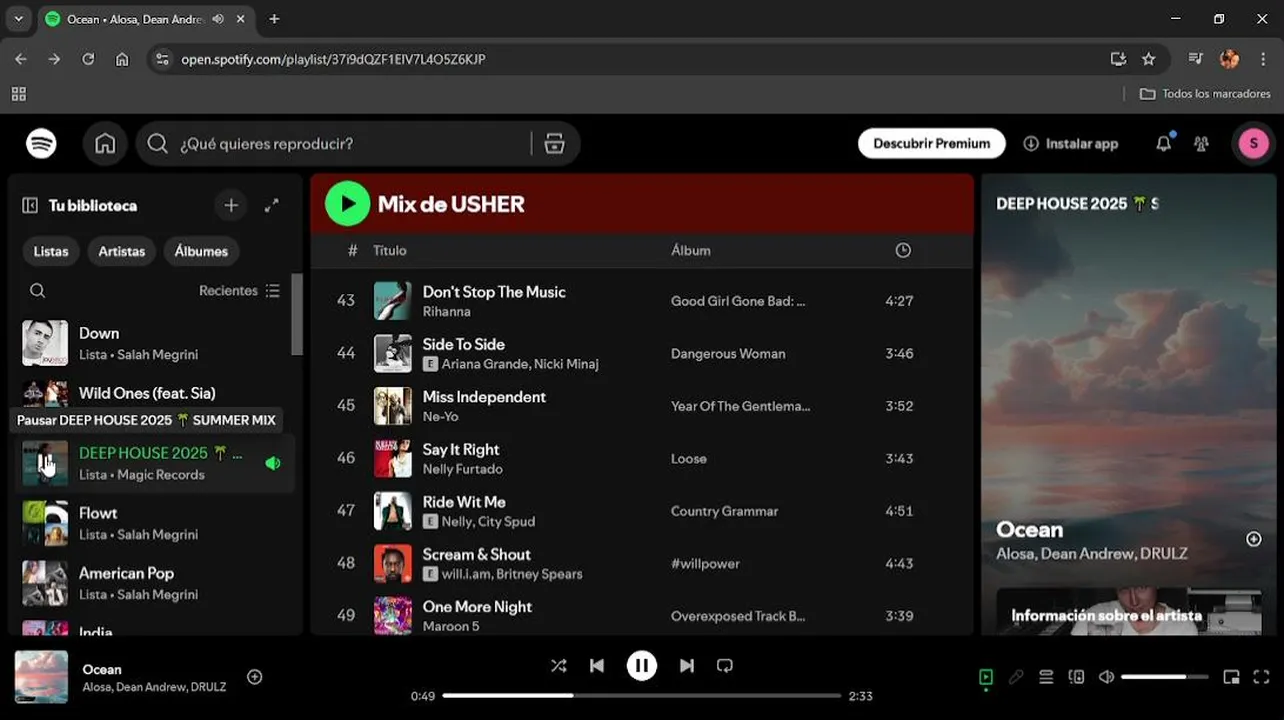
Task: Click Instalar app
Action: (1071, 144)
